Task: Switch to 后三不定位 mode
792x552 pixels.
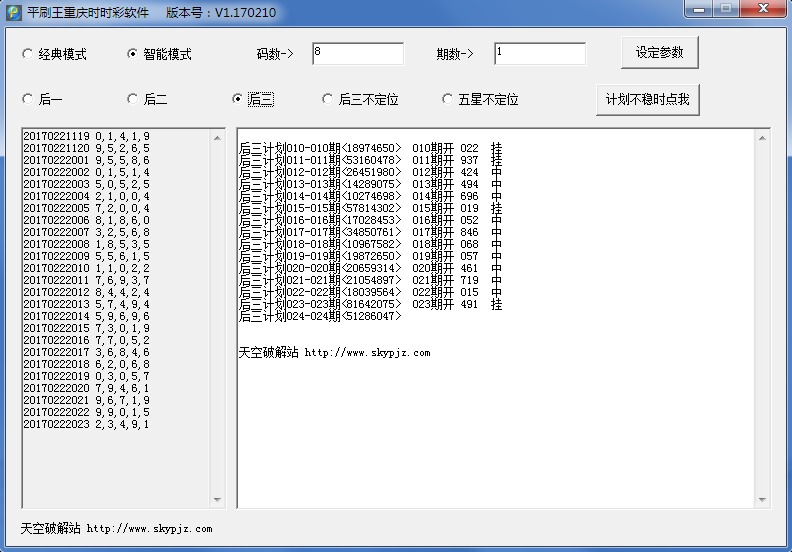Action: click(x=327, y=99)
